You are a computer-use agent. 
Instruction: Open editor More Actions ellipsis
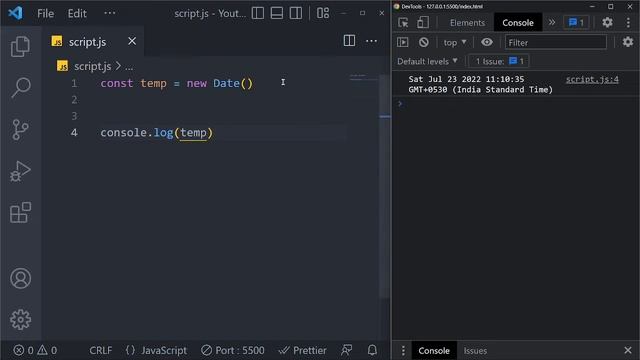[371, 41]
